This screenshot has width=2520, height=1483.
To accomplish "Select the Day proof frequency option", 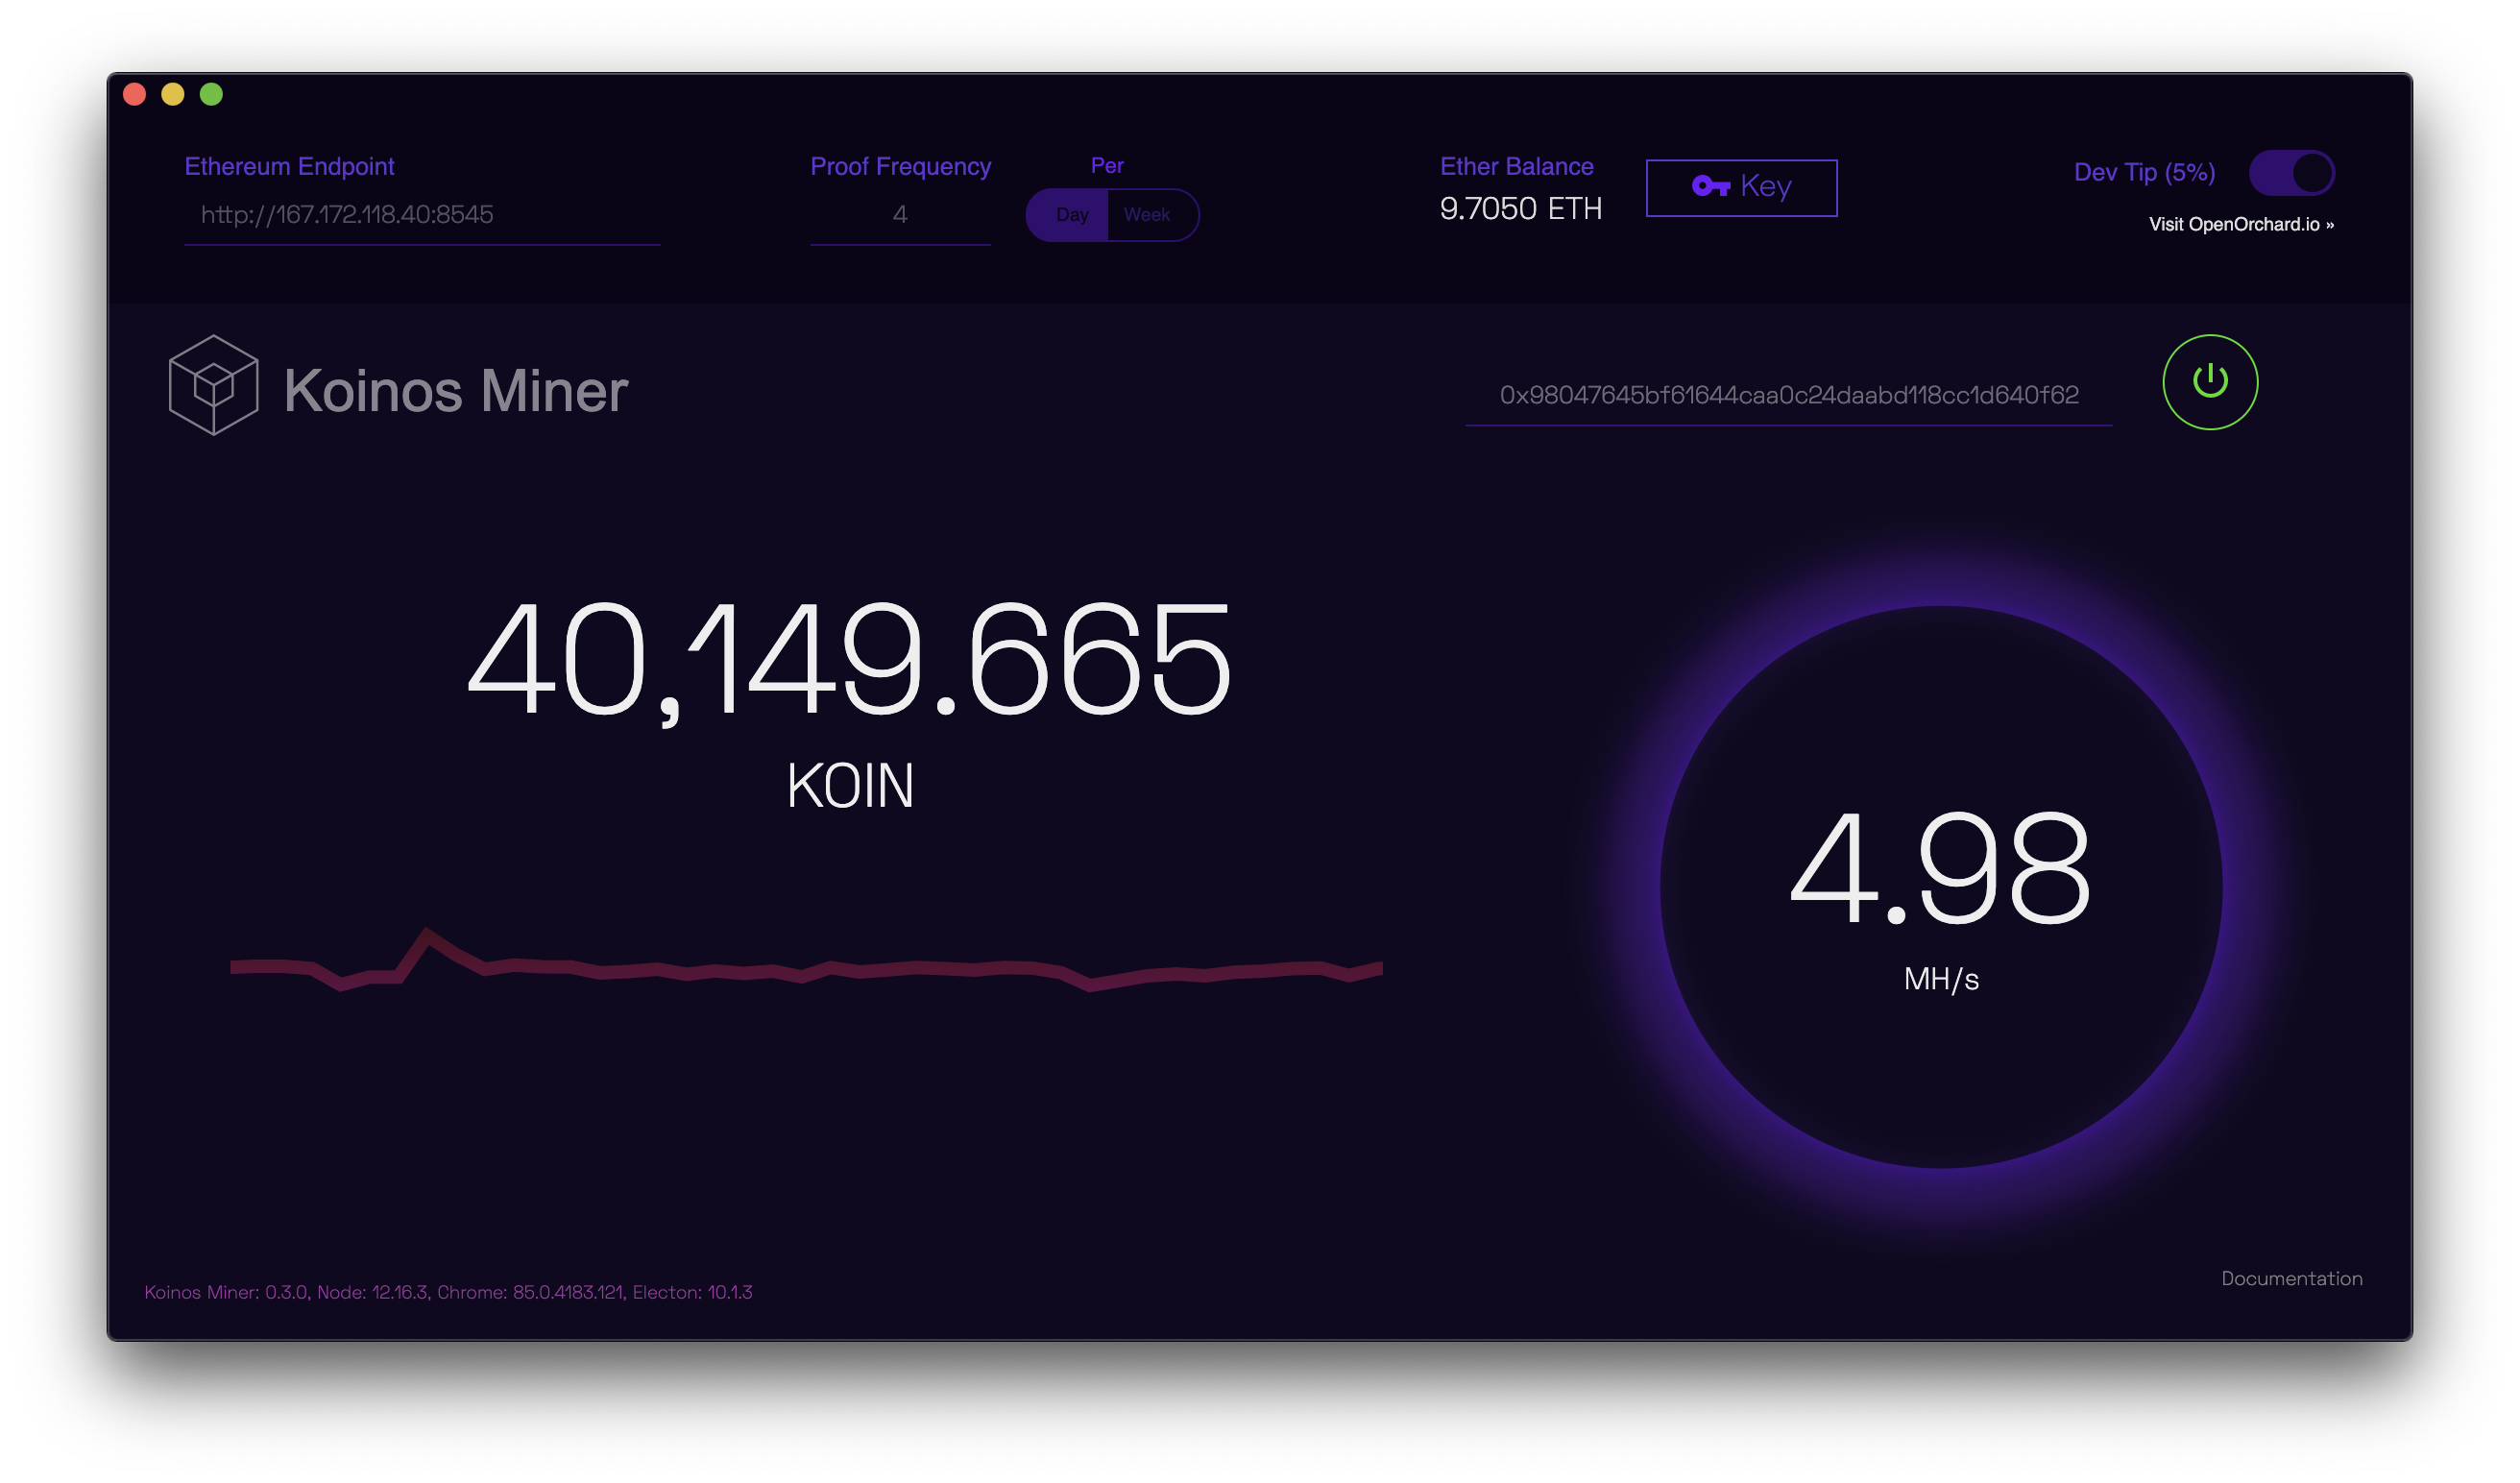I will pos(1072,214).
